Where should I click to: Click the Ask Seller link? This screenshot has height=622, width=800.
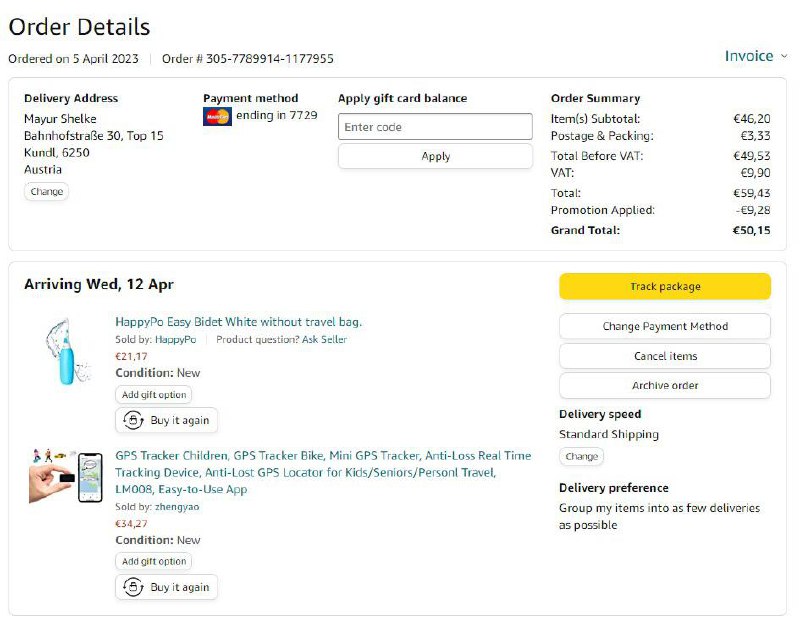[319, 340]
